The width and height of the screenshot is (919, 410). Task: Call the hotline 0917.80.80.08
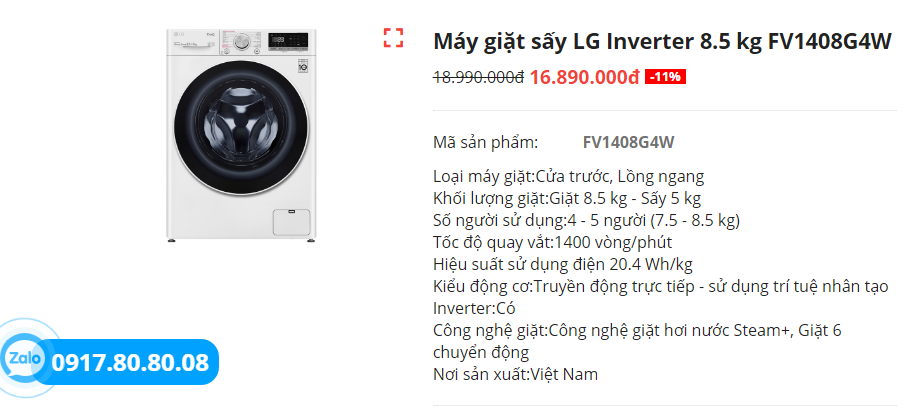pos(130,362)
